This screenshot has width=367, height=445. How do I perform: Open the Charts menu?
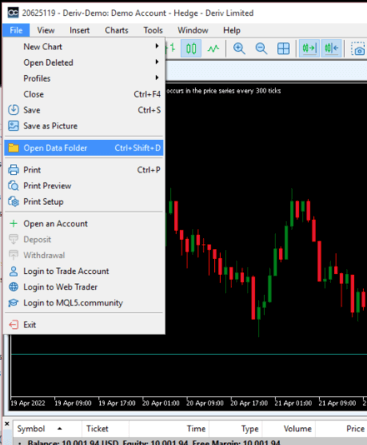click(116, 30)
